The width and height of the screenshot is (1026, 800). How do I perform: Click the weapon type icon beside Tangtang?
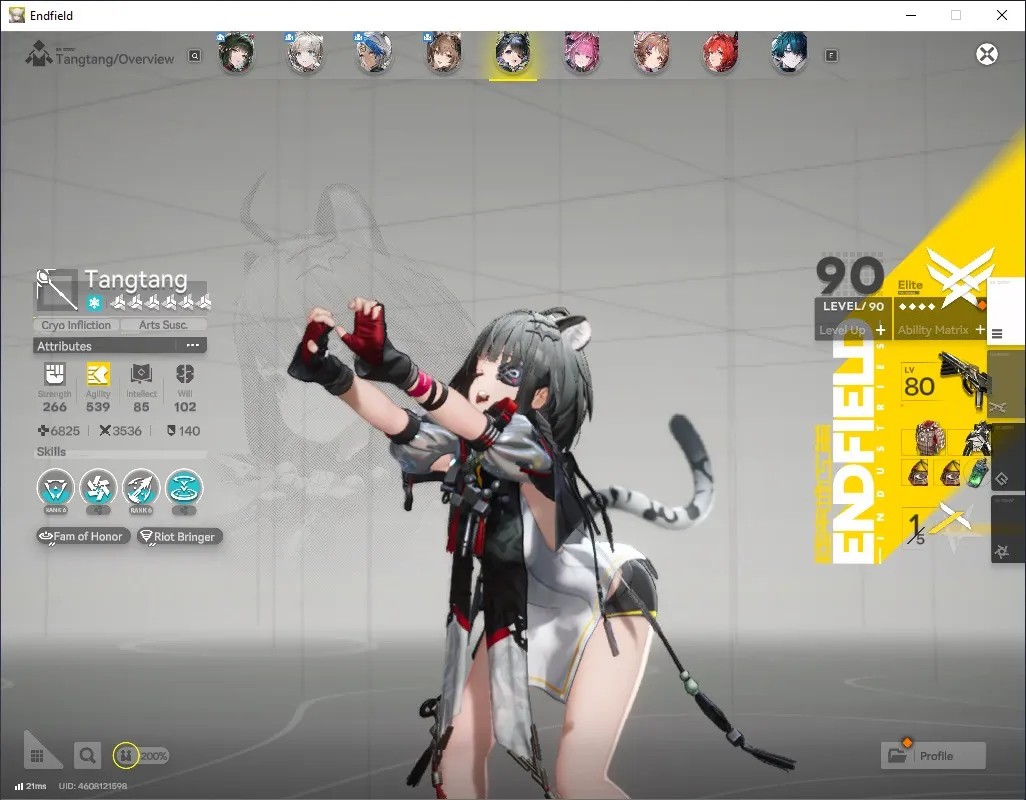(x=56, y=288)
